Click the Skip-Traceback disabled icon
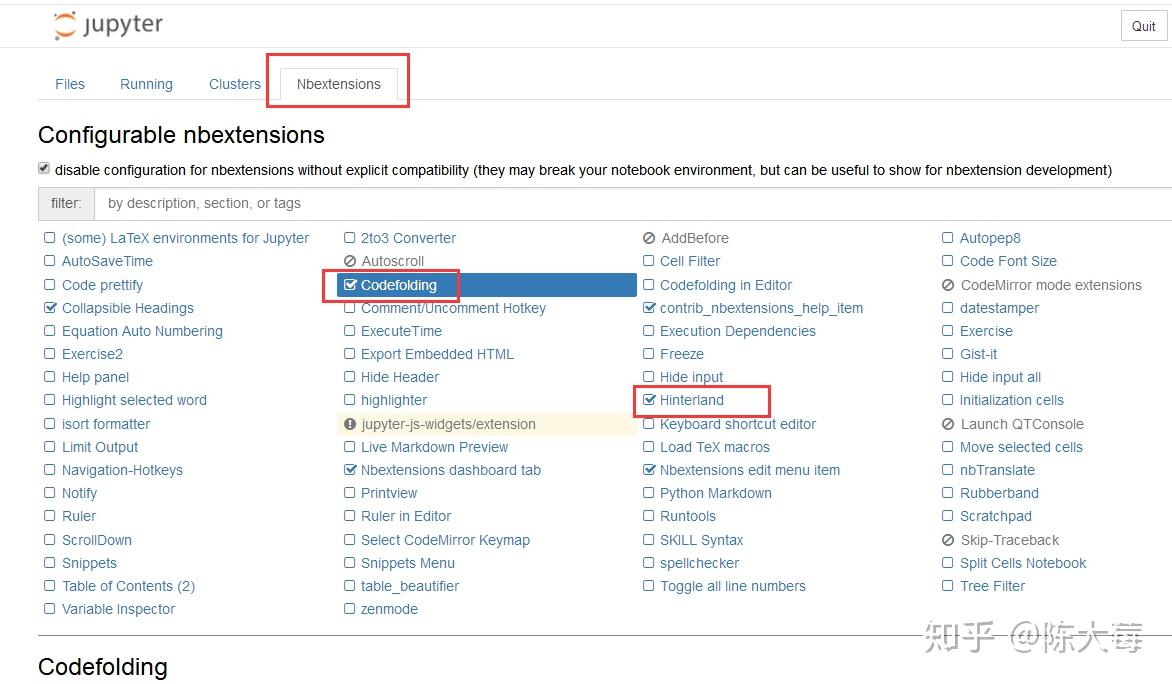This screenshot has width=1172, height=684. [948, 540]
